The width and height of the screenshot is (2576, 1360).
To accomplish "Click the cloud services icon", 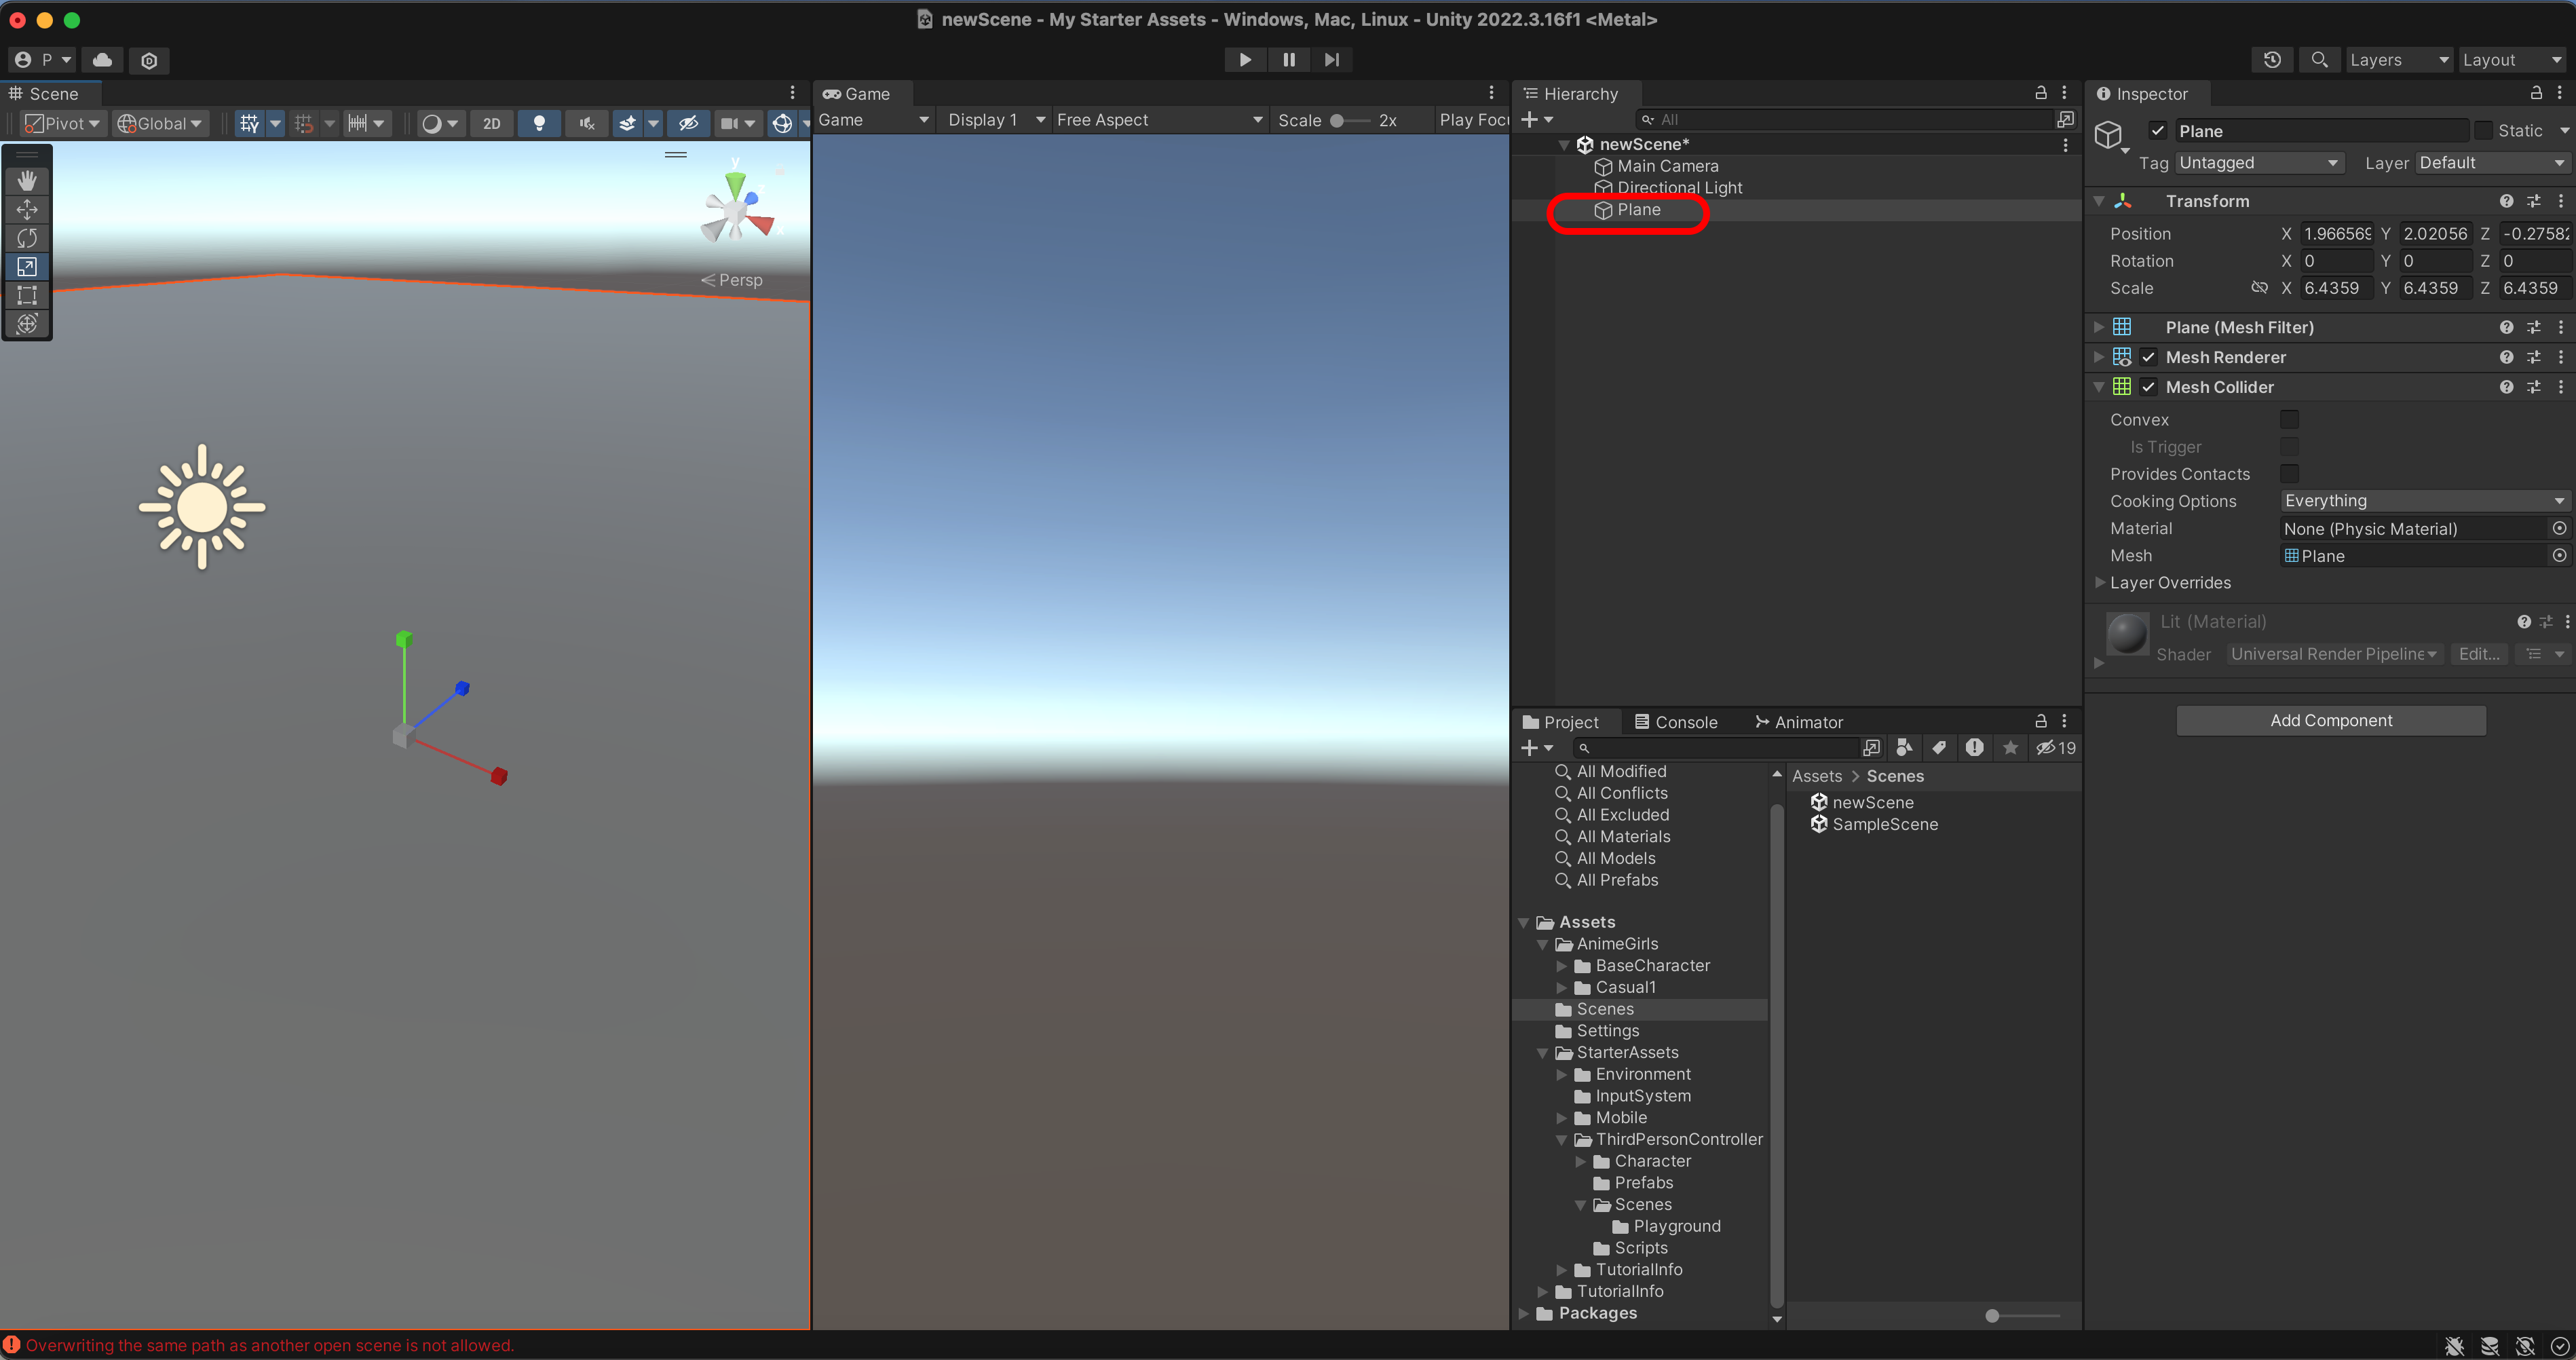I will 102,60.
